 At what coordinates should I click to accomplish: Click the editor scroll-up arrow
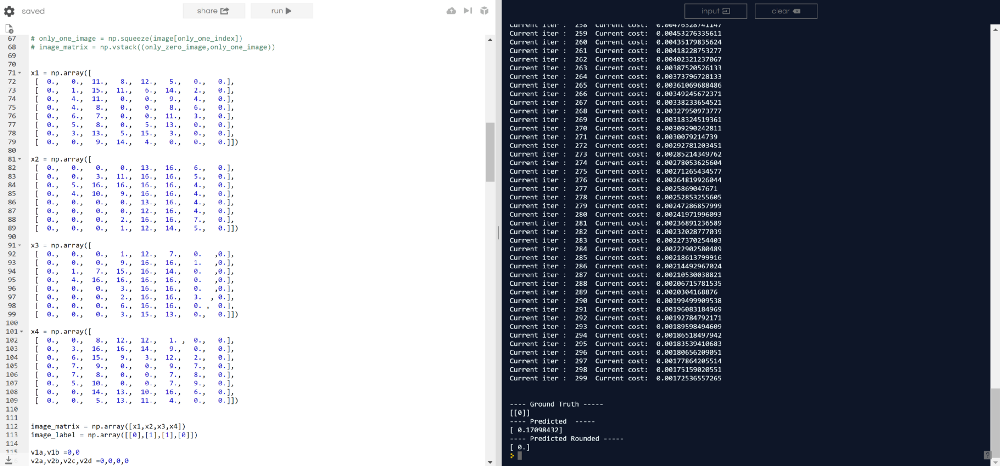tap(490, 39)
